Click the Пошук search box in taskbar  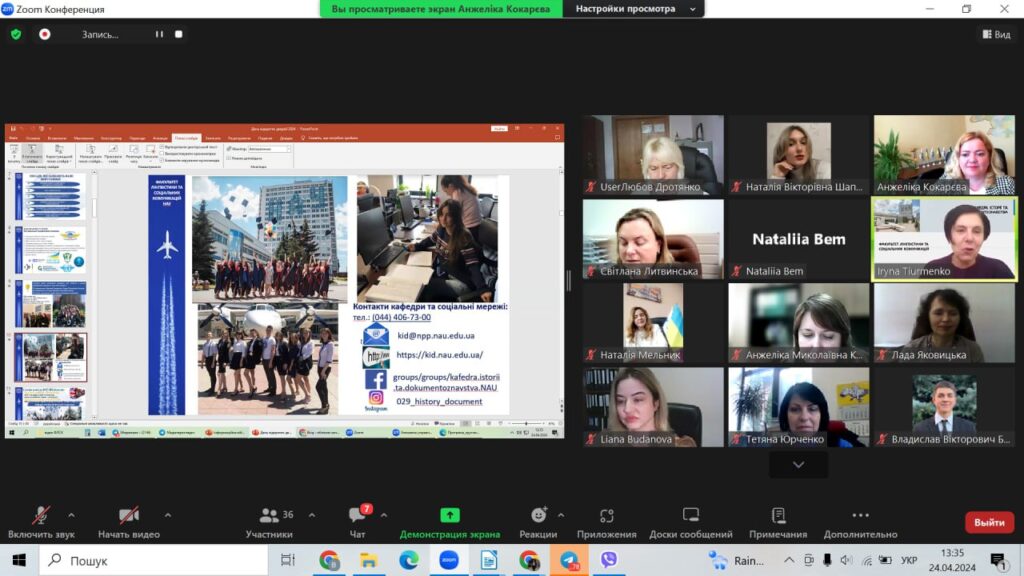click(x=150, y=560)
